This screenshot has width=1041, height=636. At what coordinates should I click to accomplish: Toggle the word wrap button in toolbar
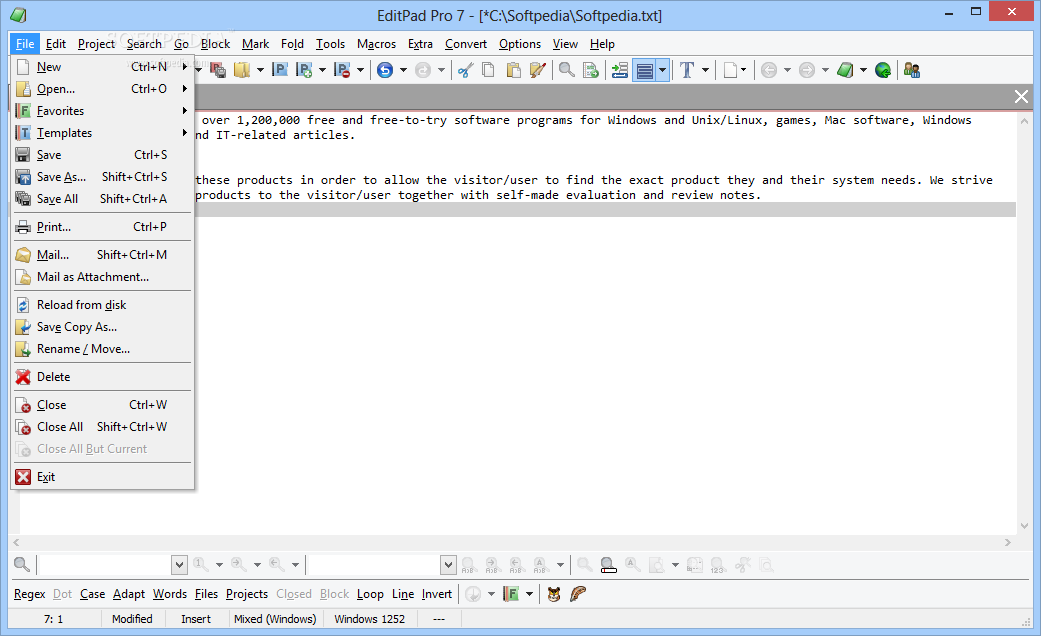pyautogui.click(x=645, y=70)
